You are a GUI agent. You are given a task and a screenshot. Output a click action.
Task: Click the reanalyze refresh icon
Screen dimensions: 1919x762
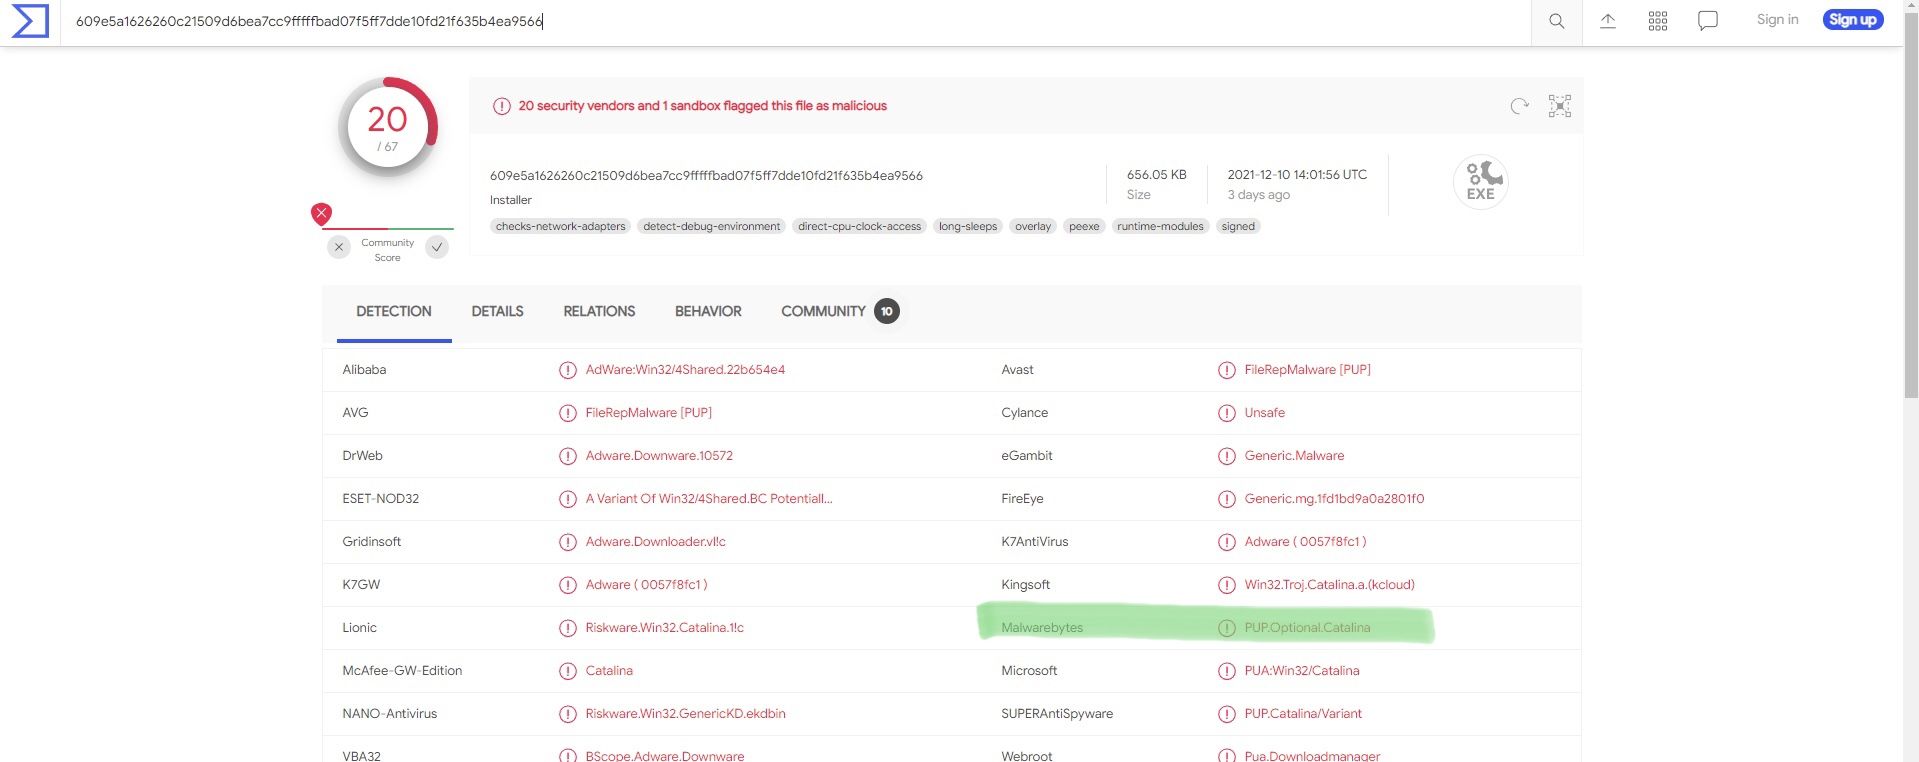[x=1520, y=106]
